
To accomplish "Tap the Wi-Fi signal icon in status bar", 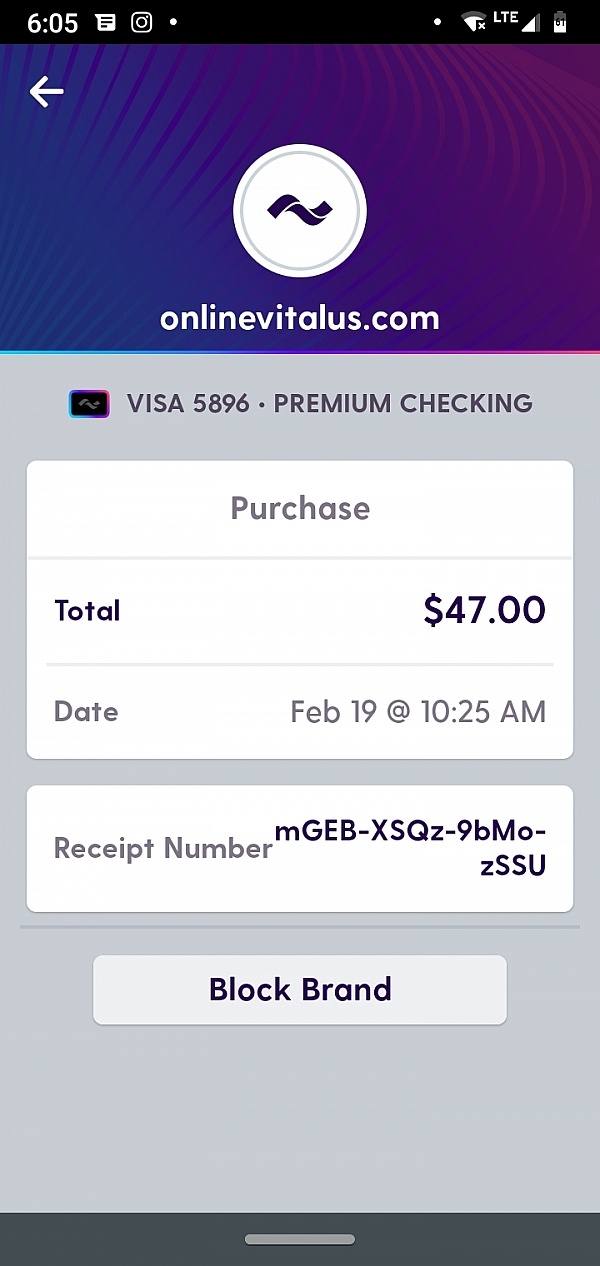I will click(x=473, y=22).
